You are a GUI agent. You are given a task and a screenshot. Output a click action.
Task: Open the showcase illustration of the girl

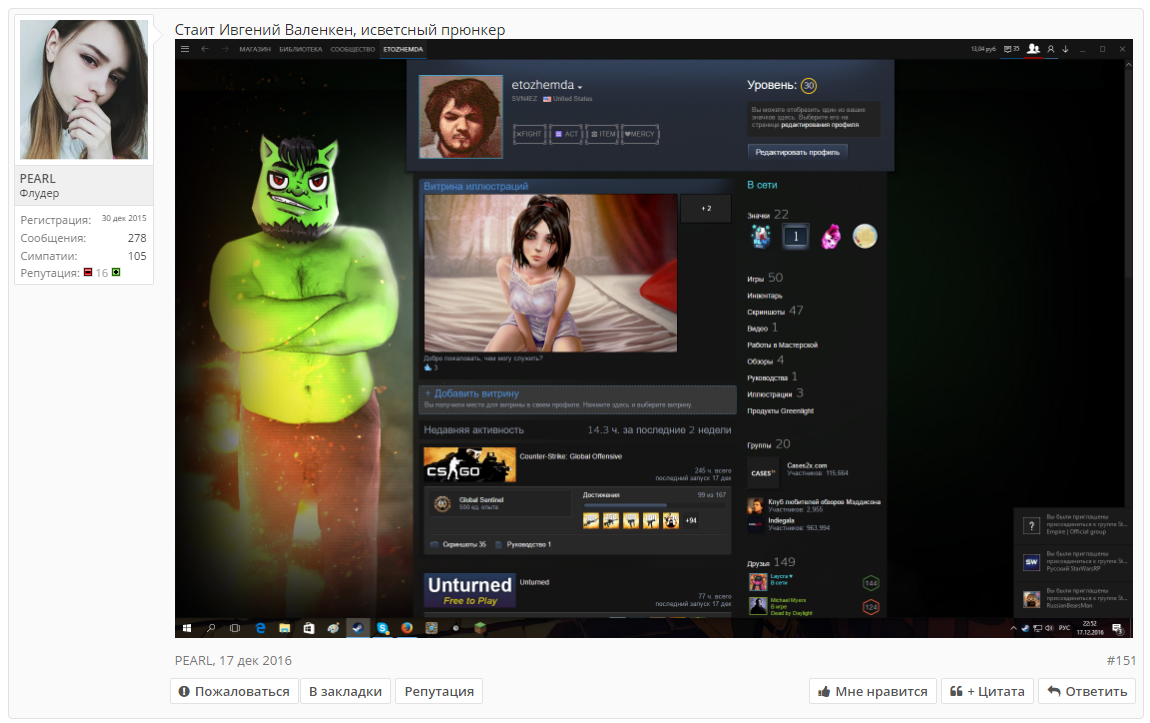(550, 273)
